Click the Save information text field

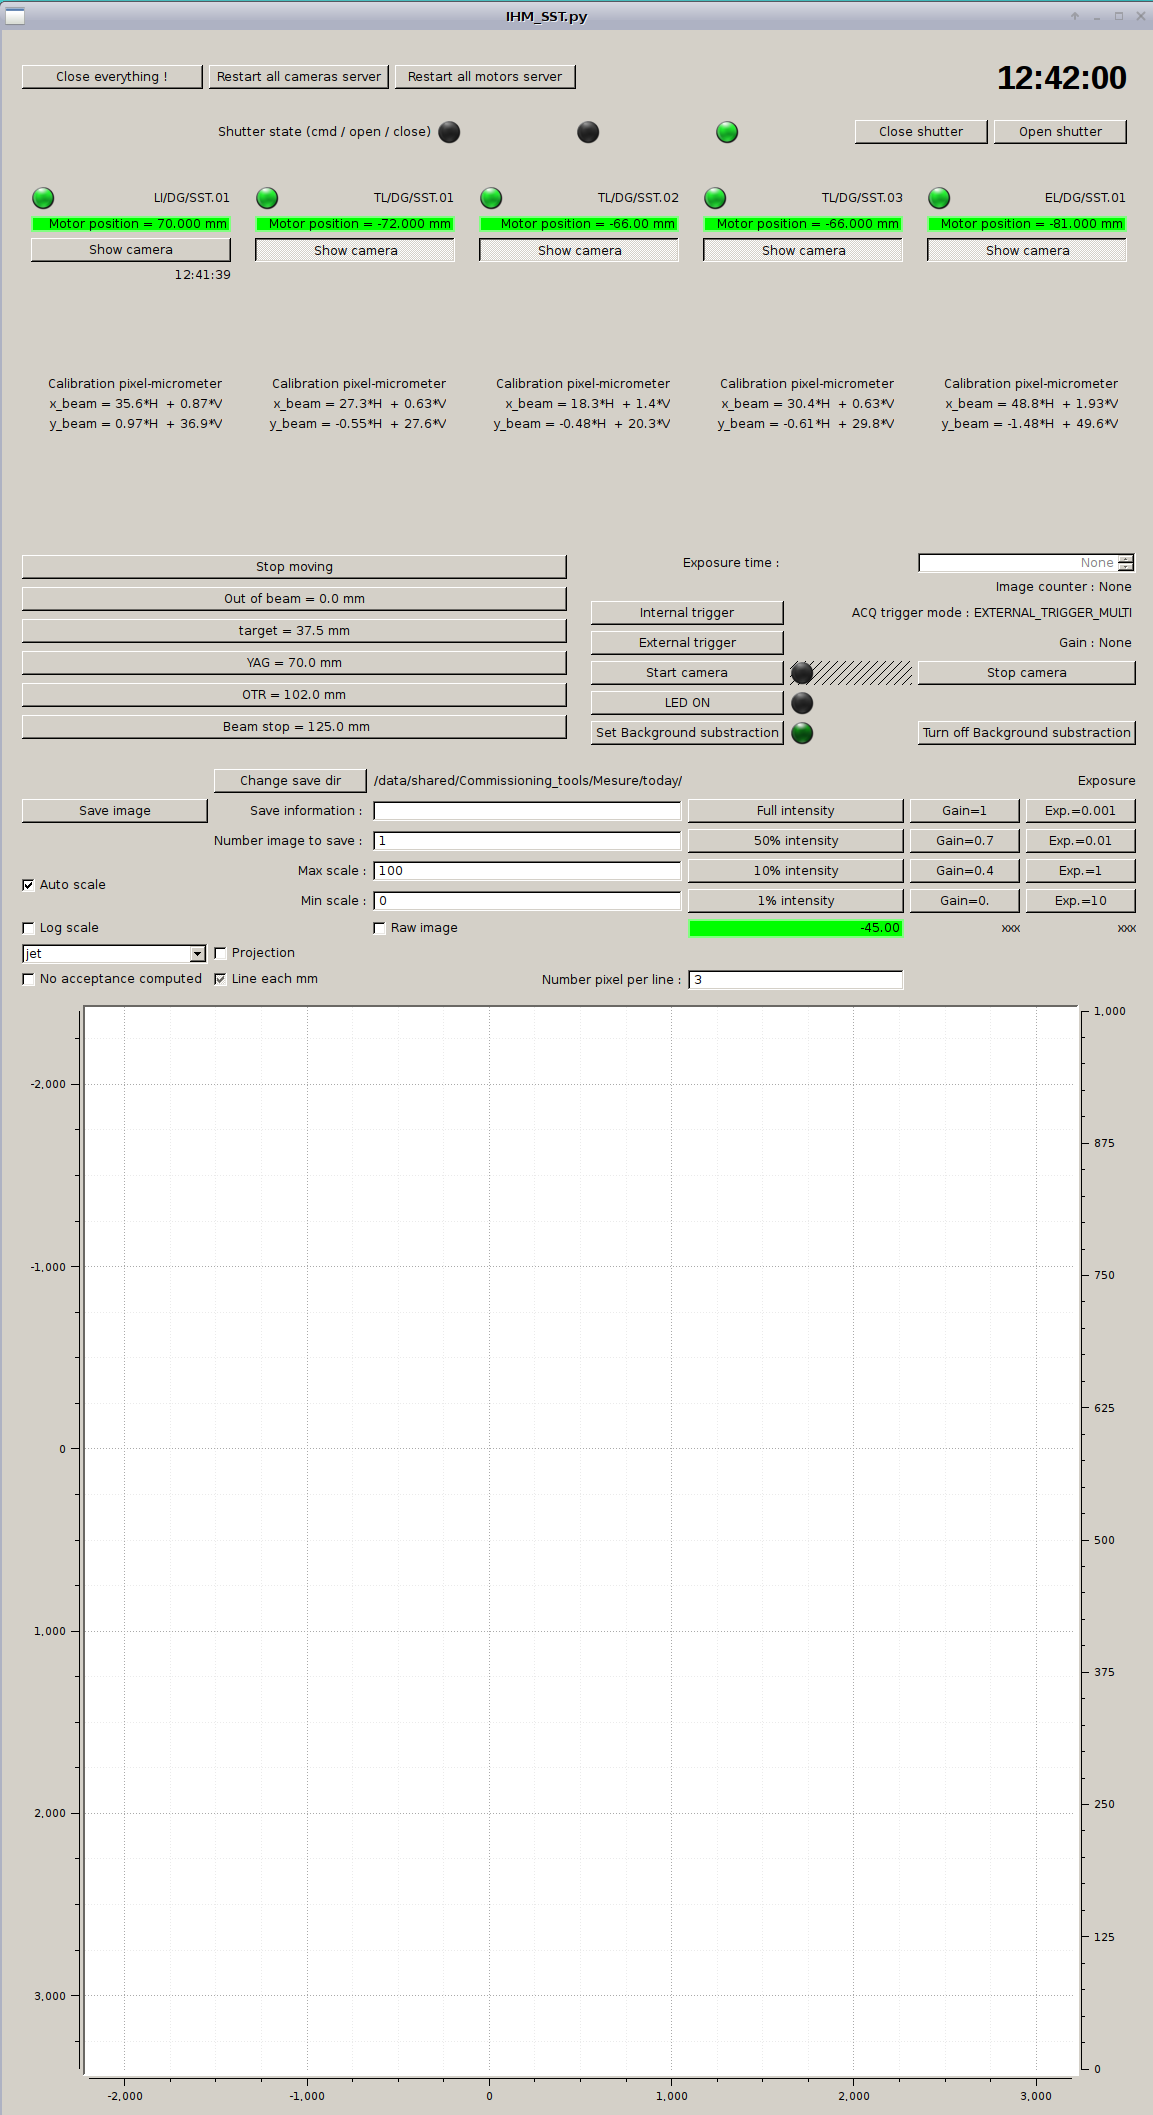[527, 811]
